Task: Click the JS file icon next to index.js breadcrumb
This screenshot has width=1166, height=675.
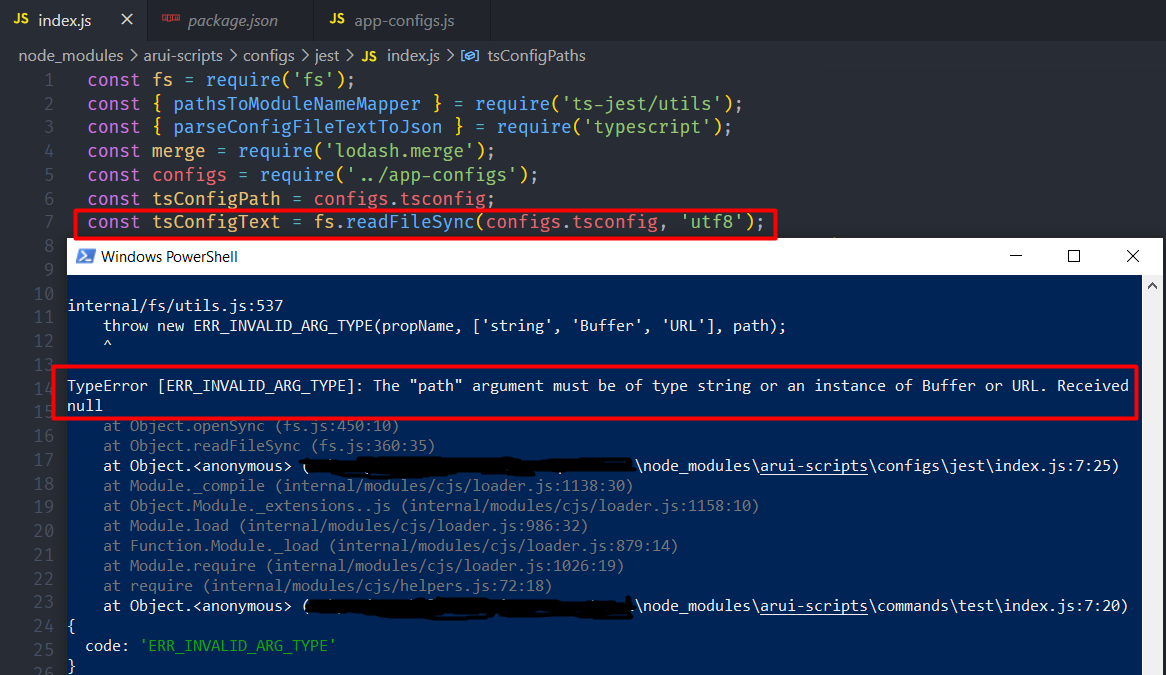Action: (x=367, y=56)
